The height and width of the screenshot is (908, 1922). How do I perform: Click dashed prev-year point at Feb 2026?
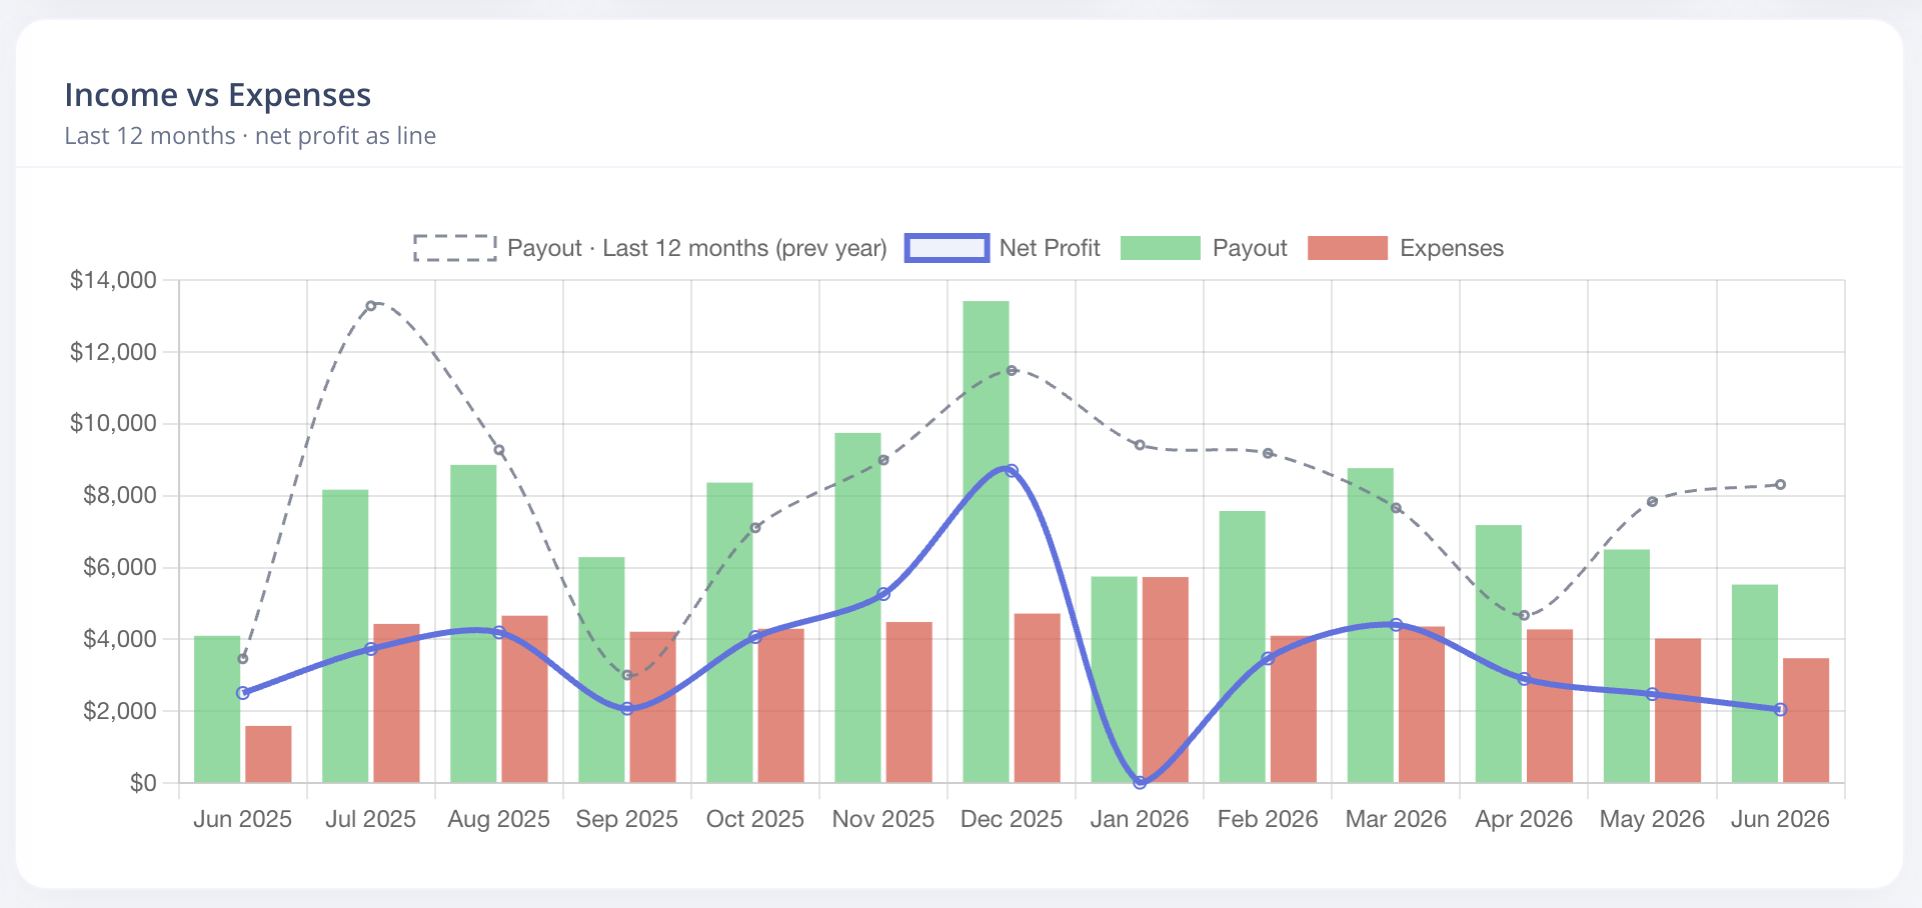(1268, 453)
